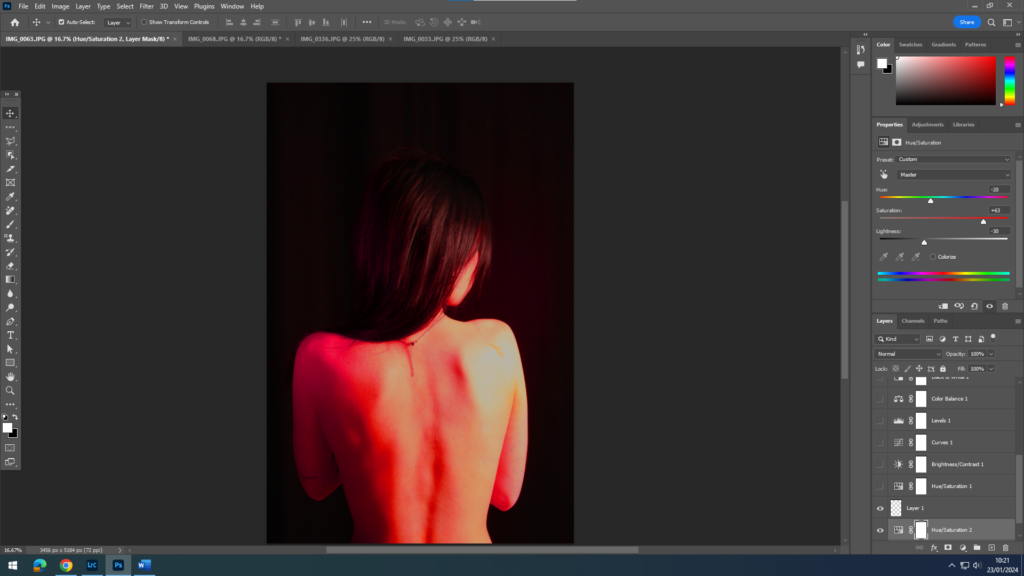The image size is (1024, 576).
Task: Select the Crop tool
Action: point(10,169)
